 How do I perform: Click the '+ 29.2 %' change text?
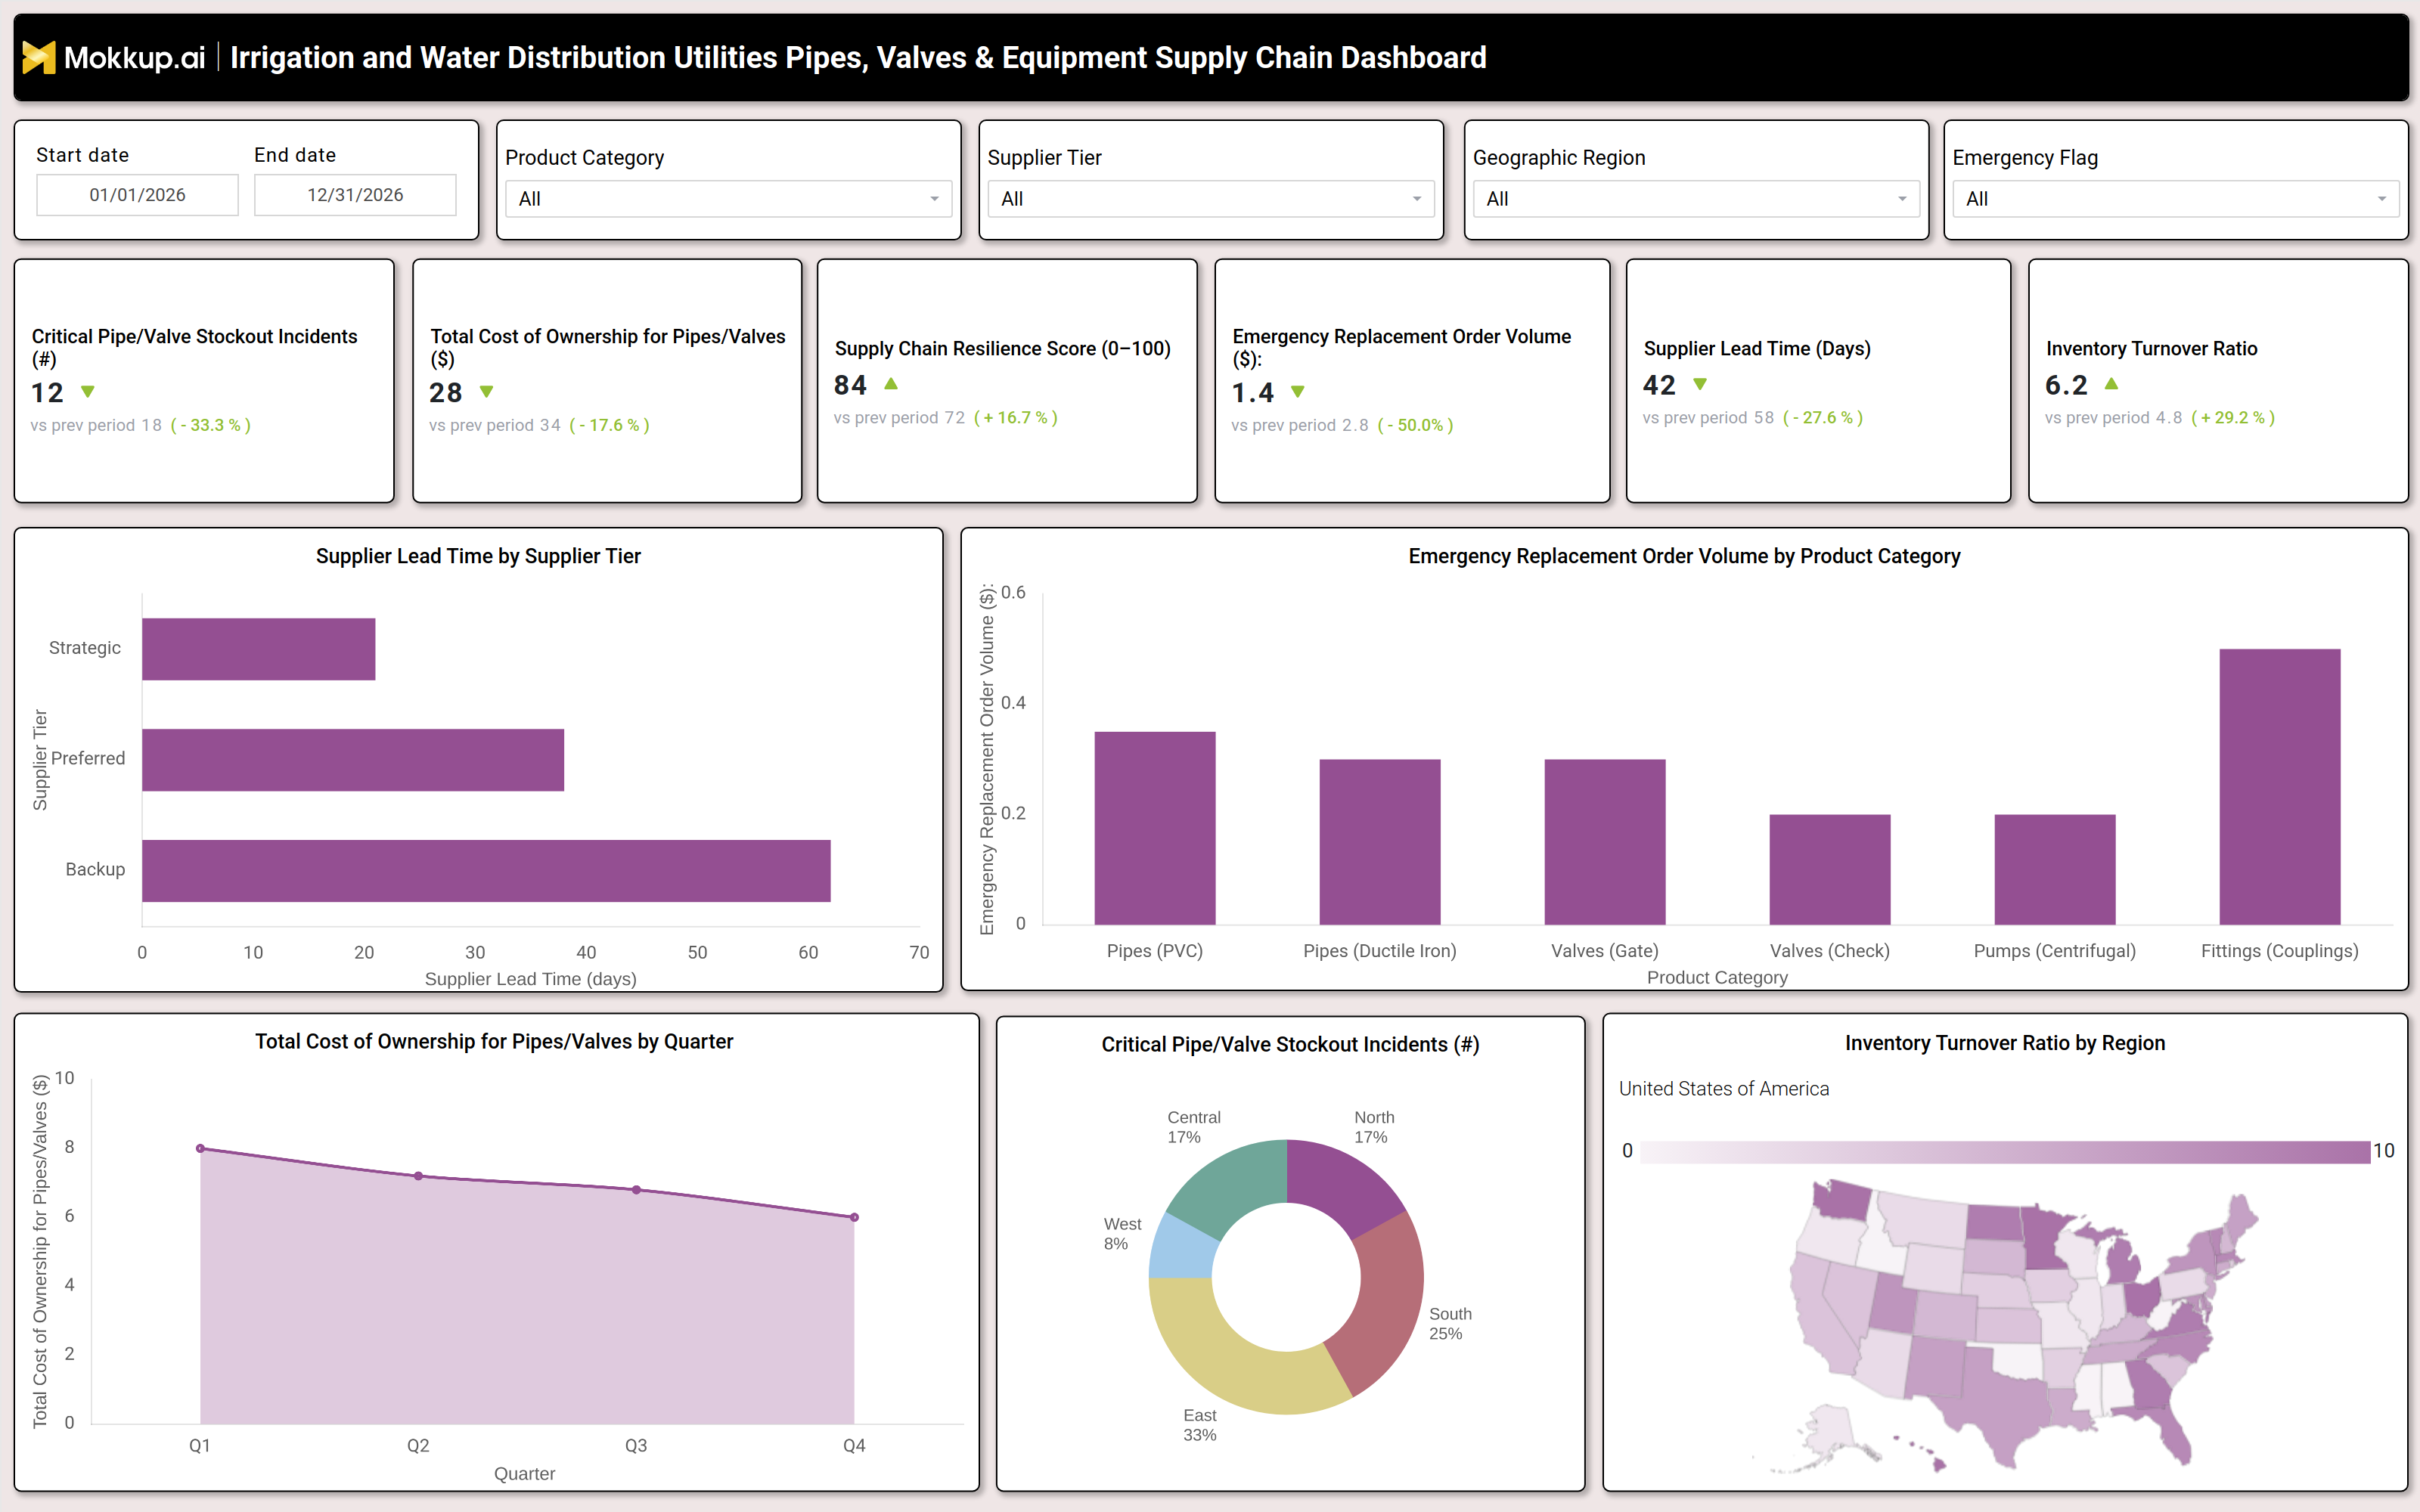click(x=2233, y=418)
